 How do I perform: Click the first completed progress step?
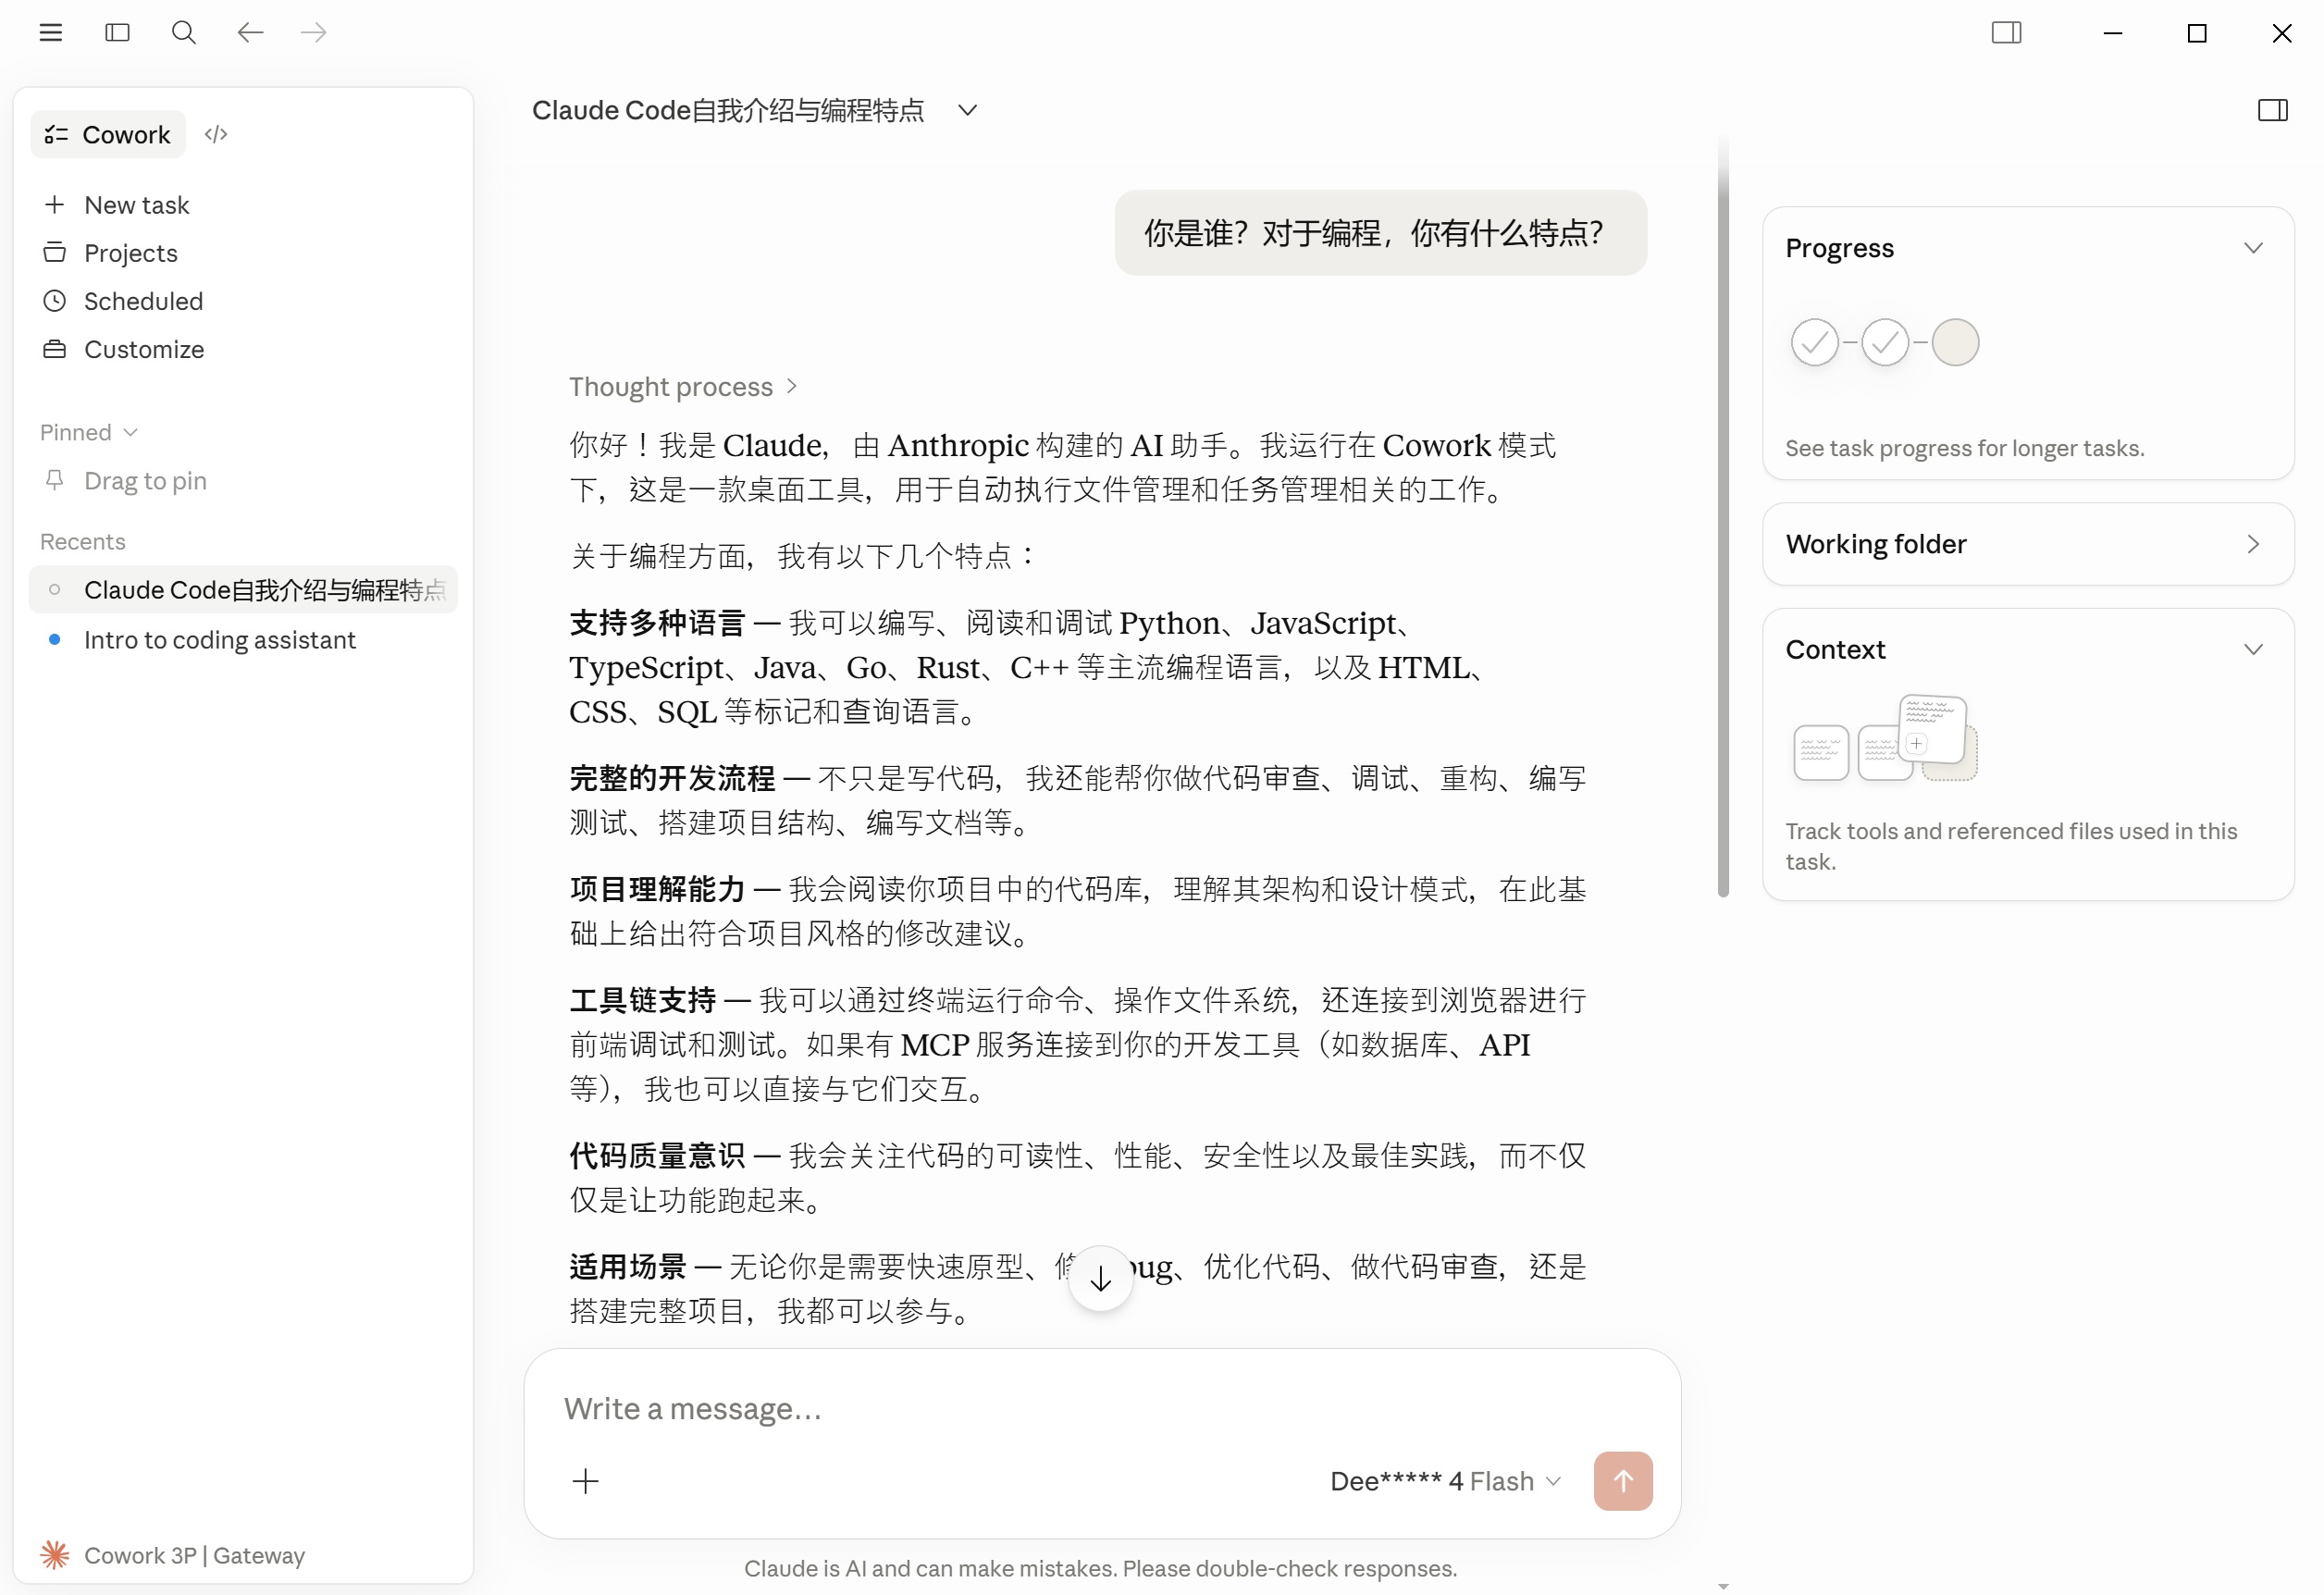[1814, 343]
